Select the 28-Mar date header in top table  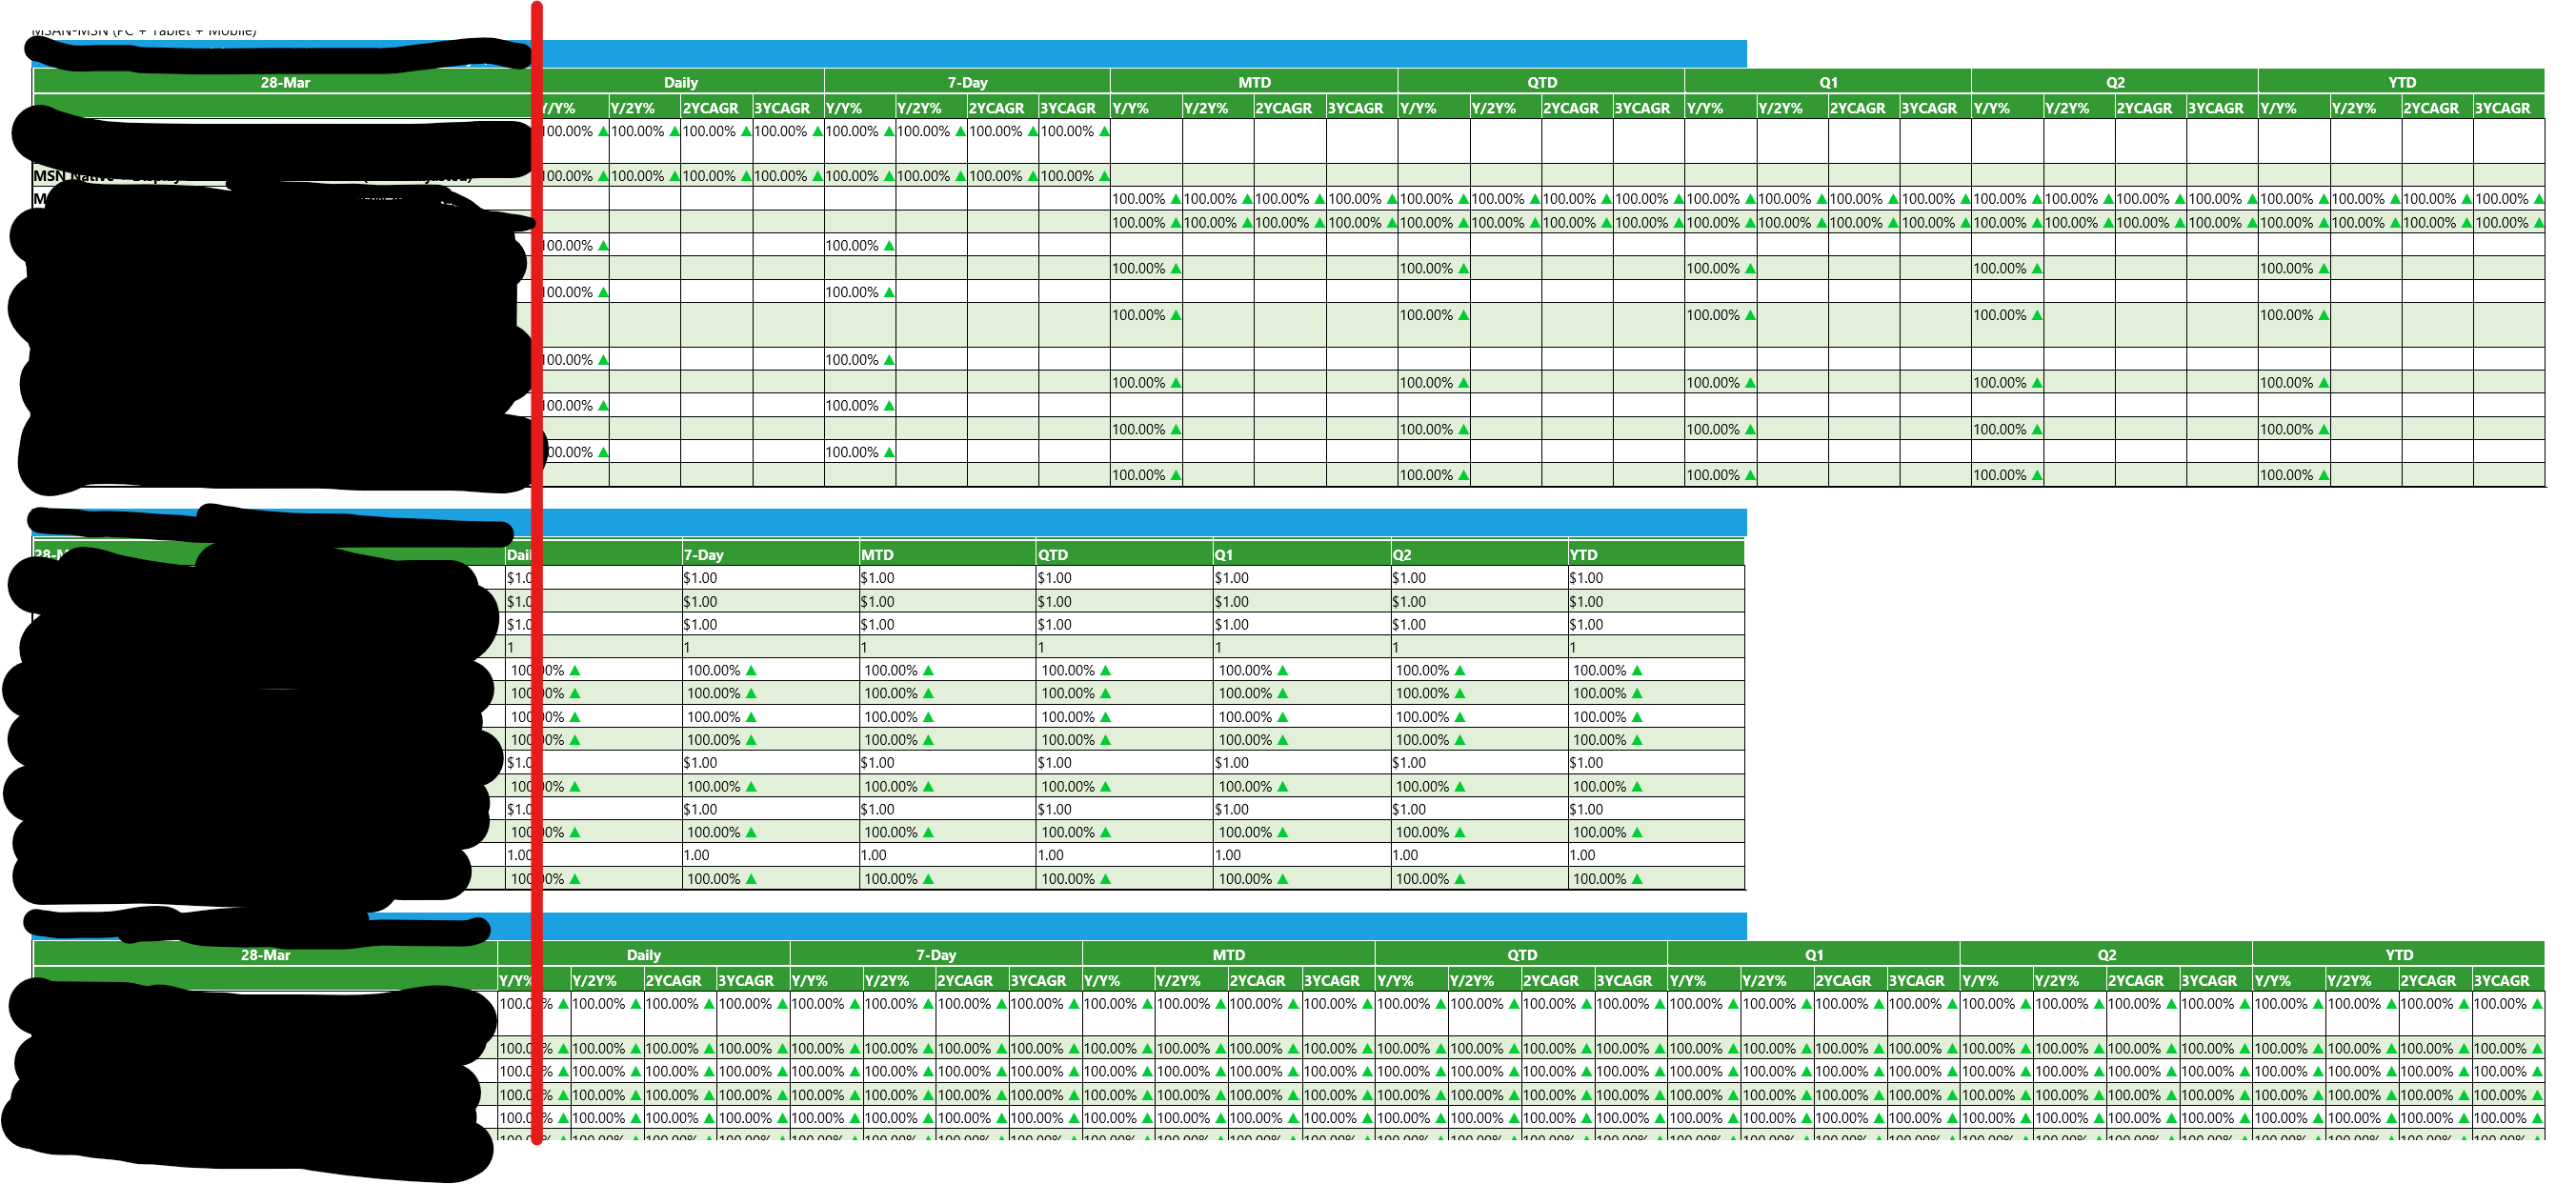pyautogui.click(x=285, y=82)
